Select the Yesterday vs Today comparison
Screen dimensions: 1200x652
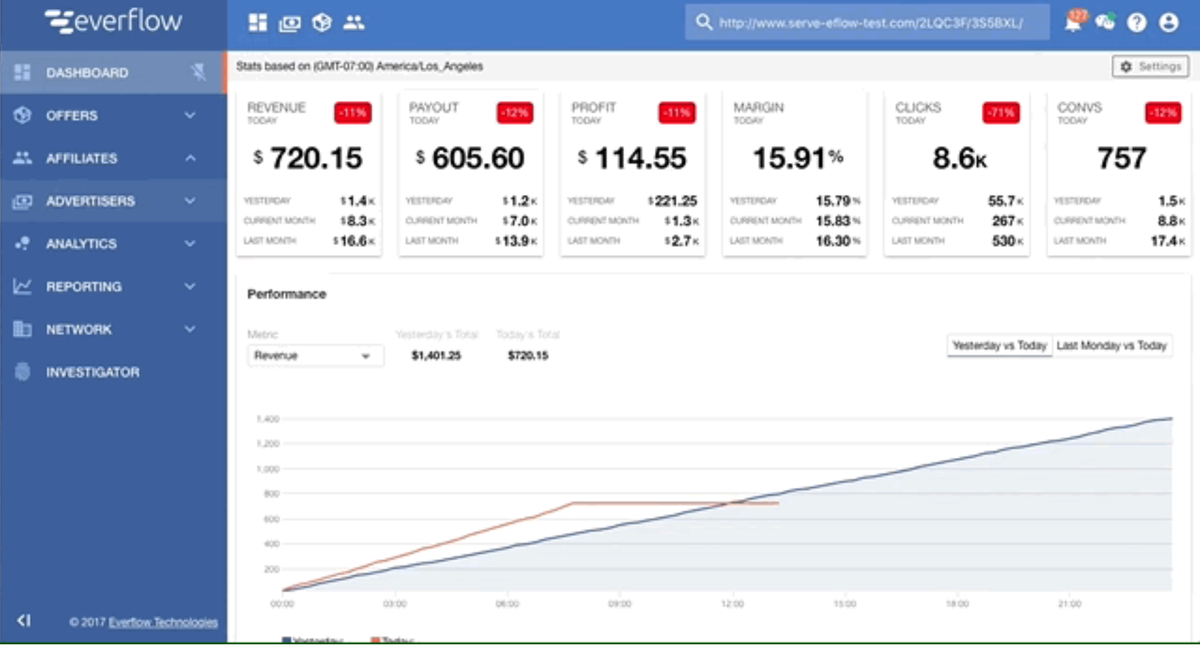pos(1000,345)
